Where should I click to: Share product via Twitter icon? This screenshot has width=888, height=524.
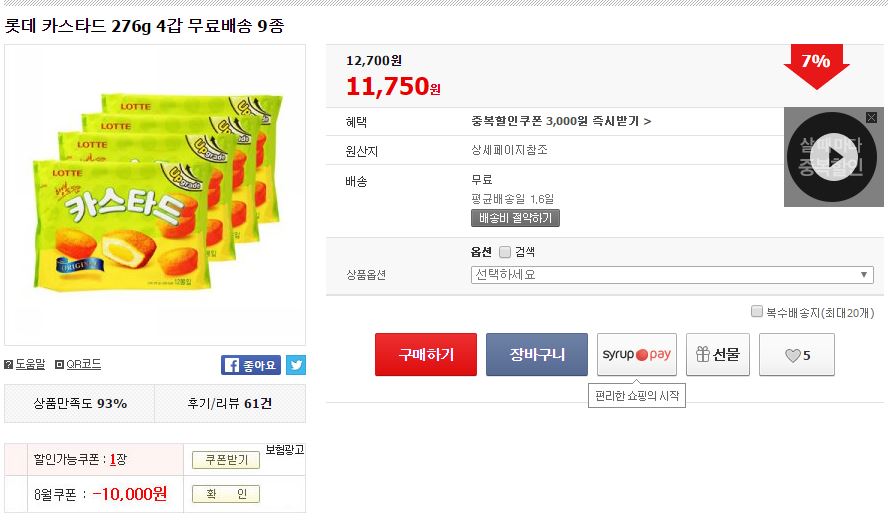coord(295,365)
